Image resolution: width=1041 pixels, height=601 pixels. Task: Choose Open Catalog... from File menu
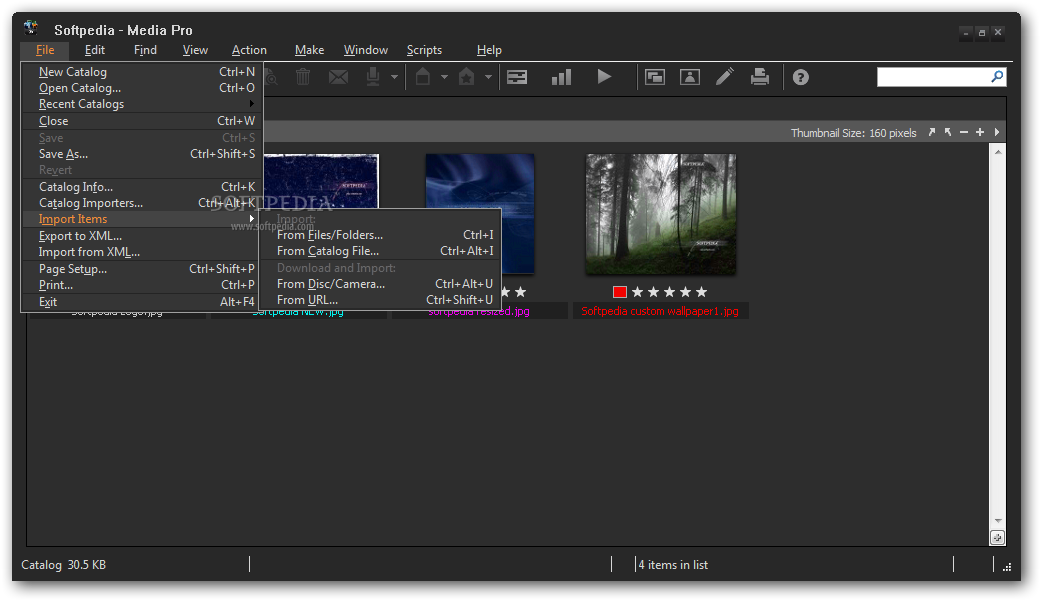coord(142,88)
